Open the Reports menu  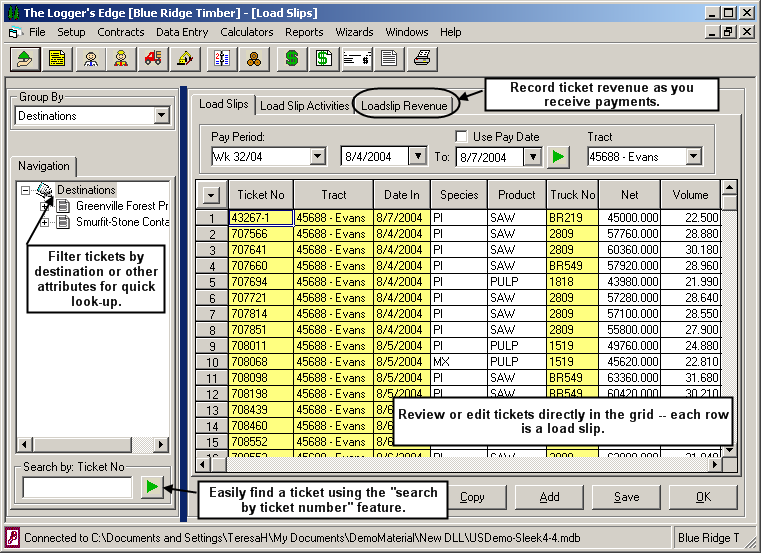304,32
